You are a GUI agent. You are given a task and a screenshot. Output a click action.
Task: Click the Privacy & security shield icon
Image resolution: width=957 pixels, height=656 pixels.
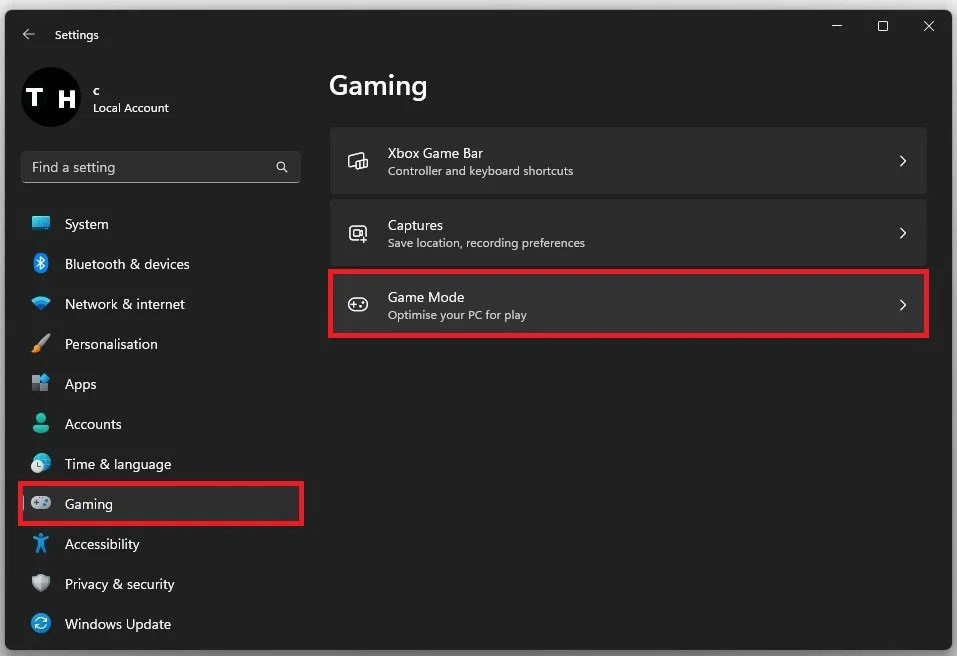tap(40, 584)
